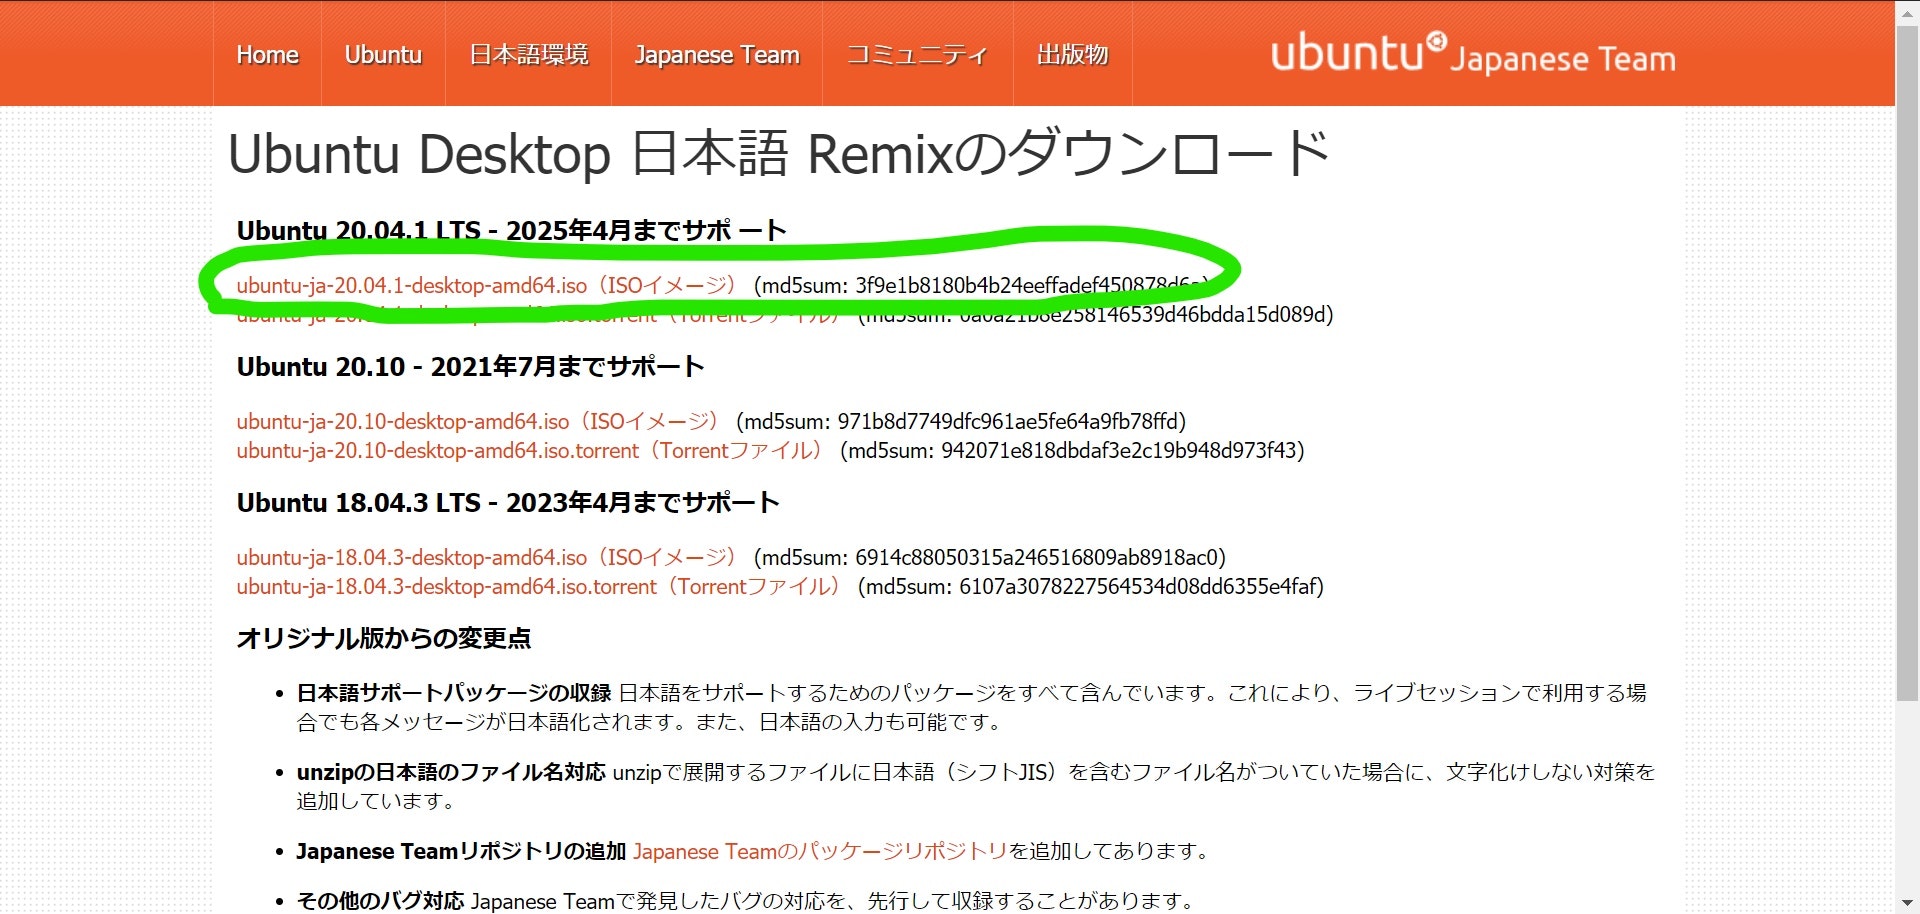The image size is (1920, 914).
Task: Download ubuntu-ja-20.10-desktop-amd64.iso ISO image
Action: (477, 421)
